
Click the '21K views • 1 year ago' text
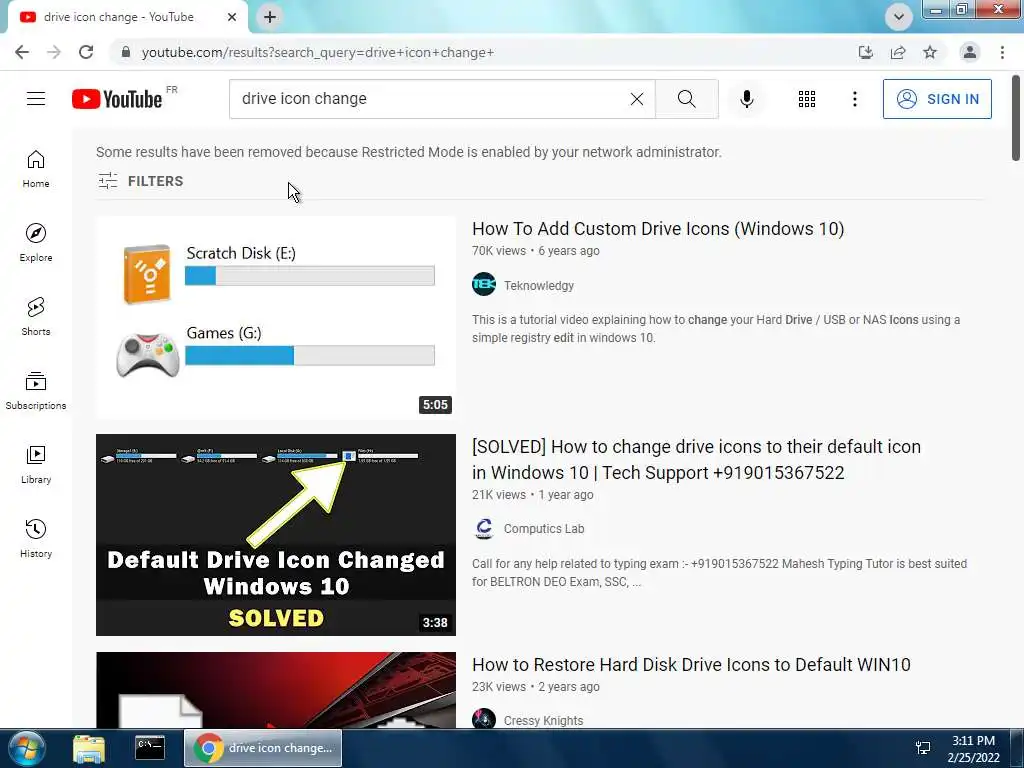[x=533, y=495]
